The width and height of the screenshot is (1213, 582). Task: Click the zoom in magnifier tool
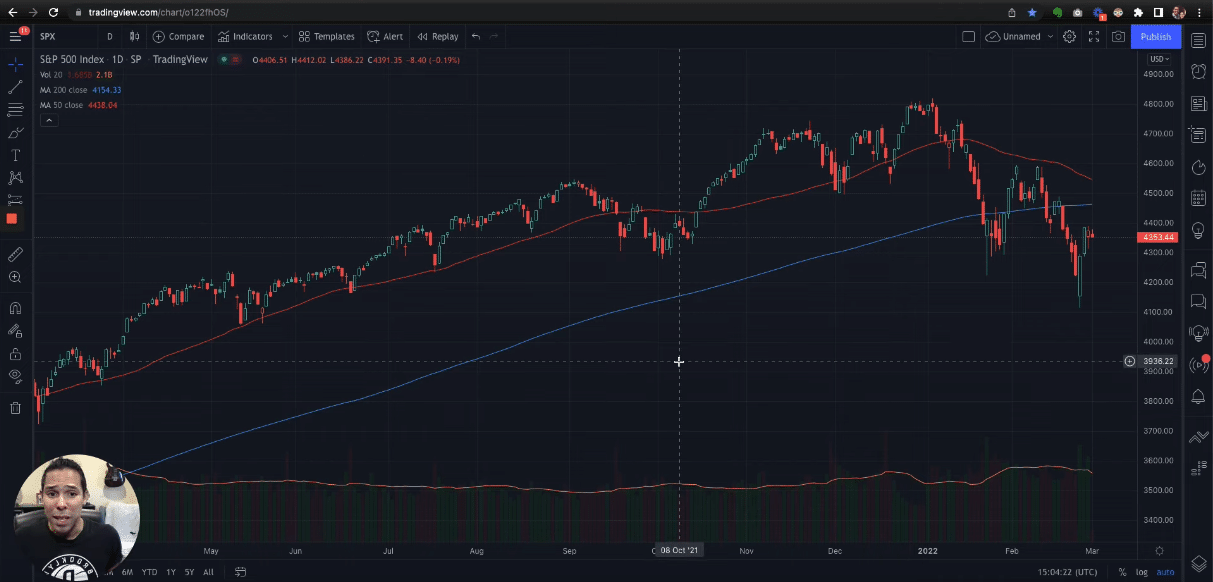tap(15, 277)
